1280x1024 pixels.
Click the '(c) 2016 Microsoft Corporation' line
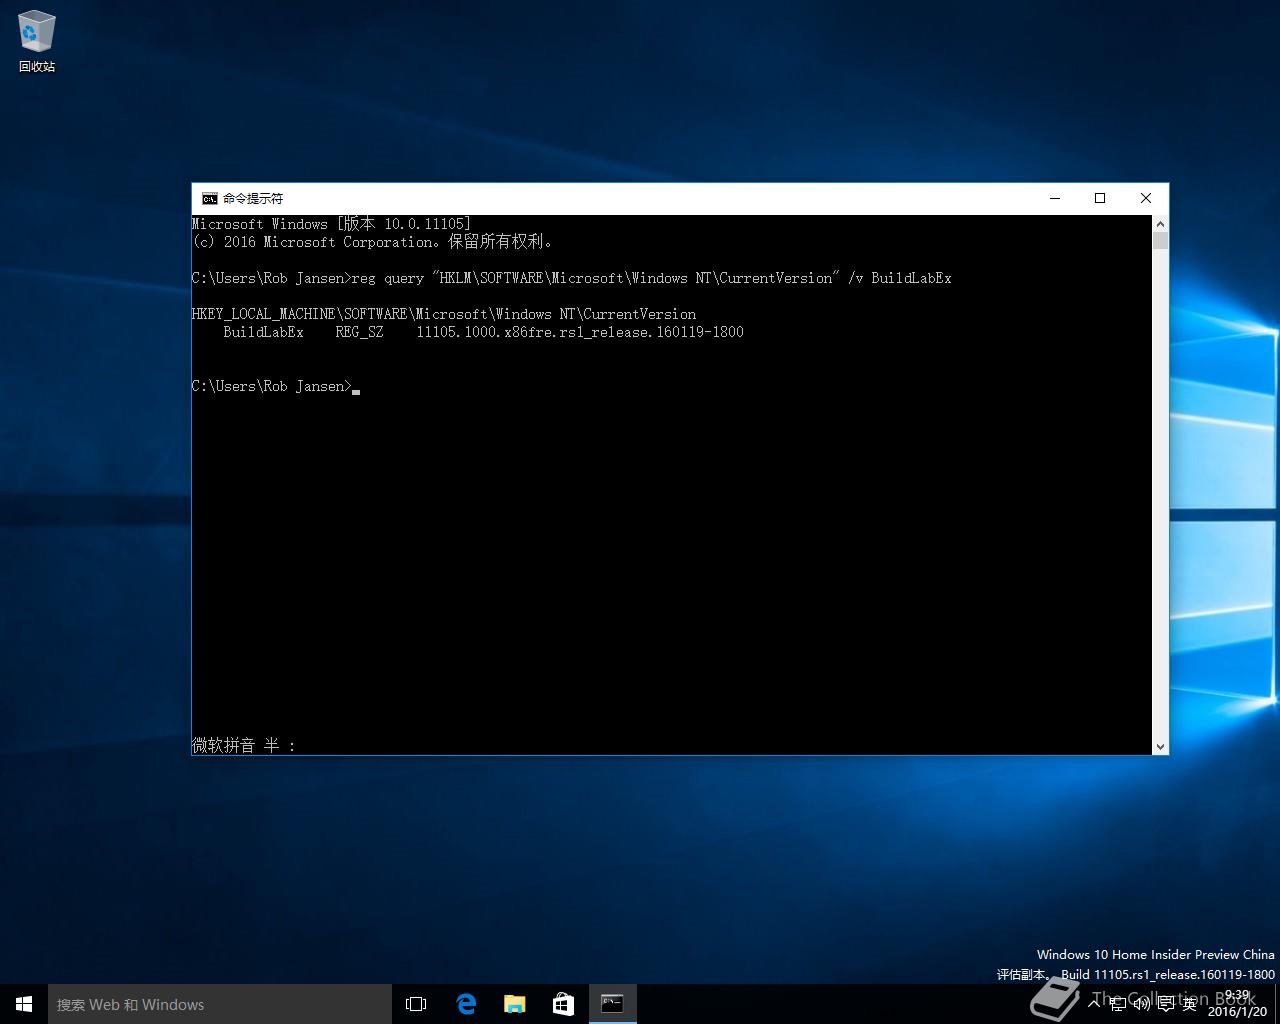coord(372,242)
